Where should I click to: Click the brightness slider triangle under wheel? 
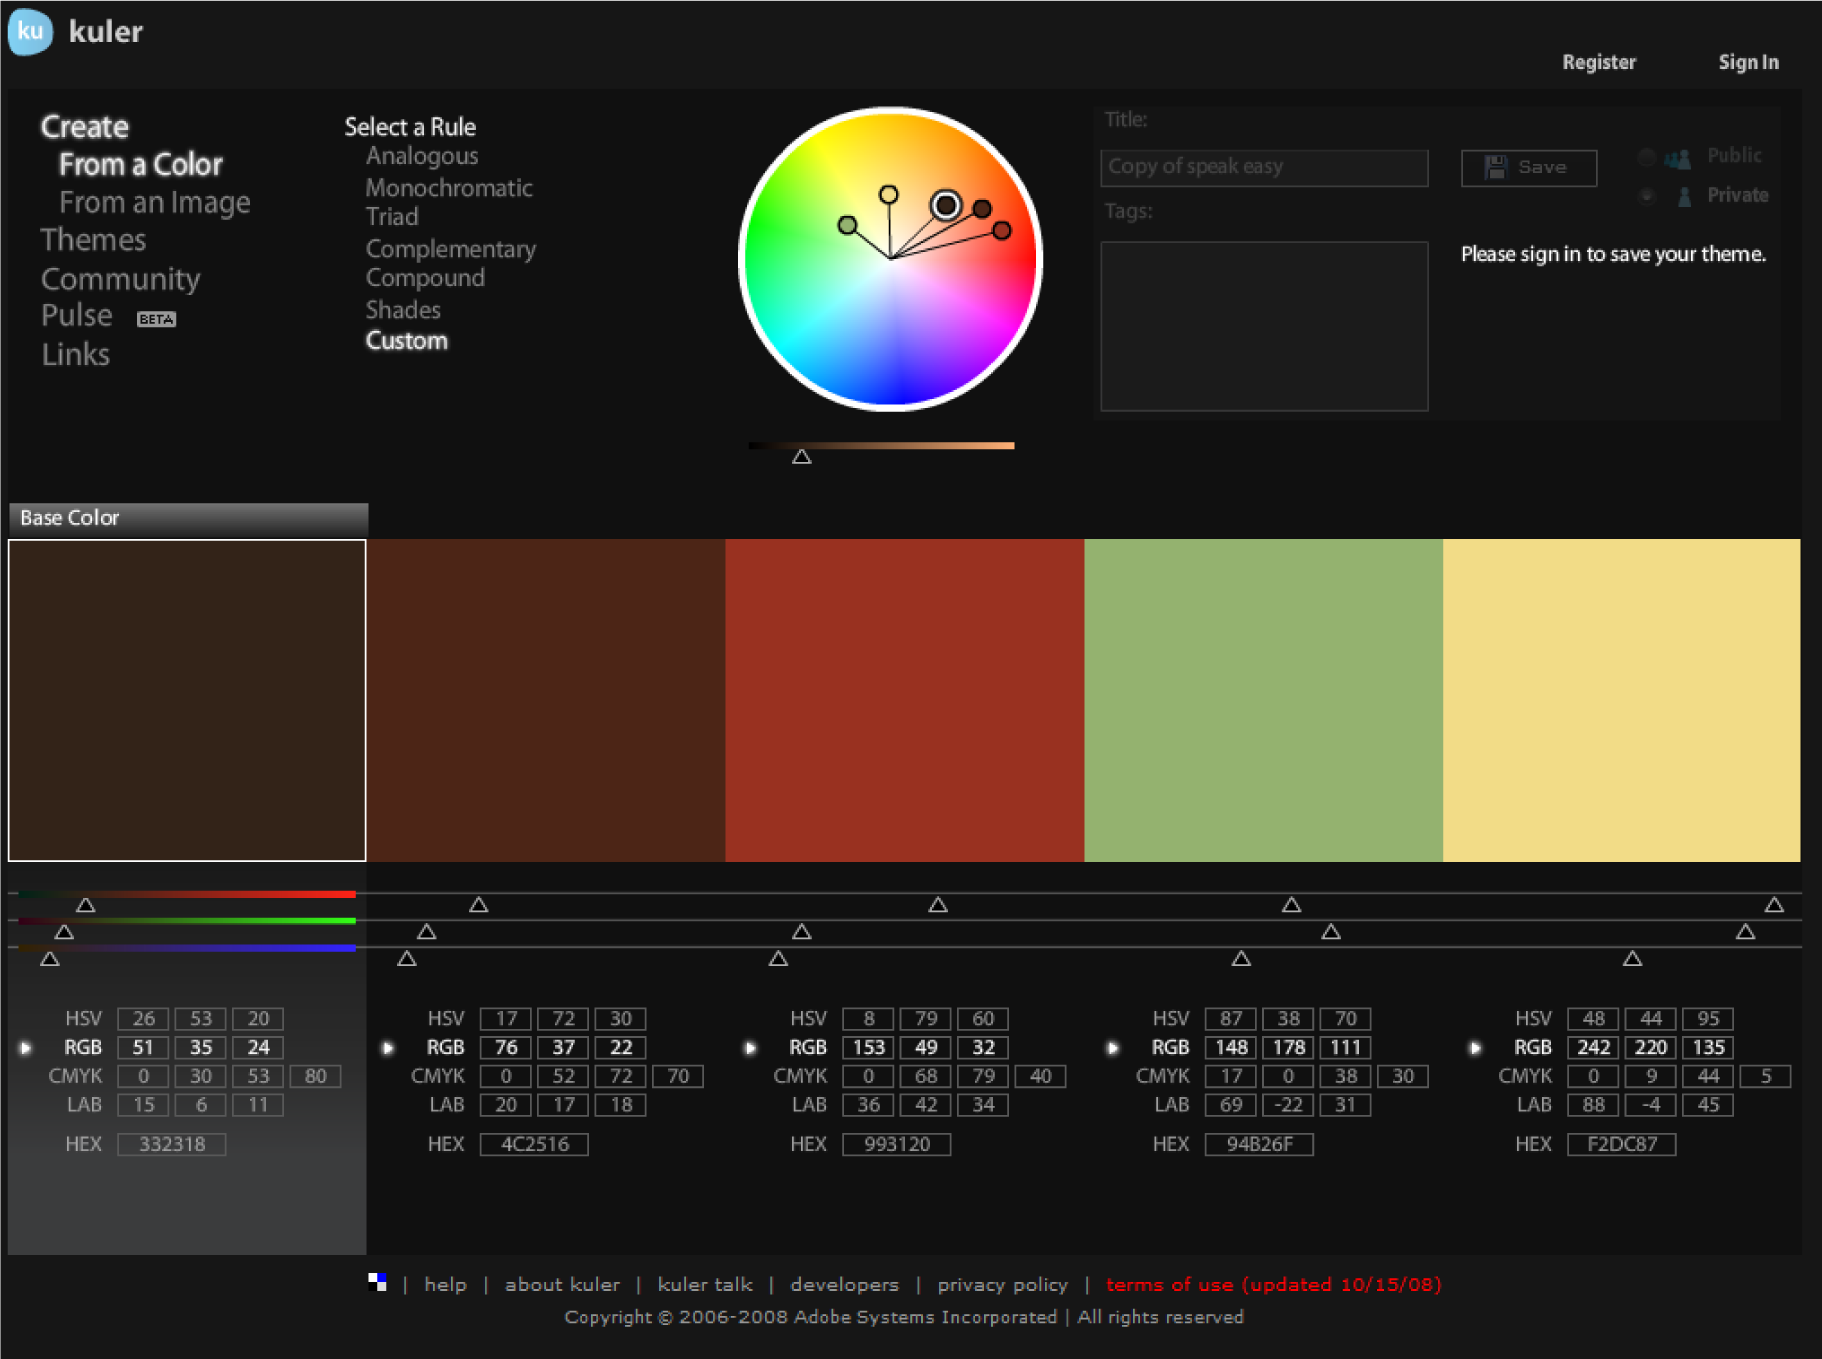(801, 457)
